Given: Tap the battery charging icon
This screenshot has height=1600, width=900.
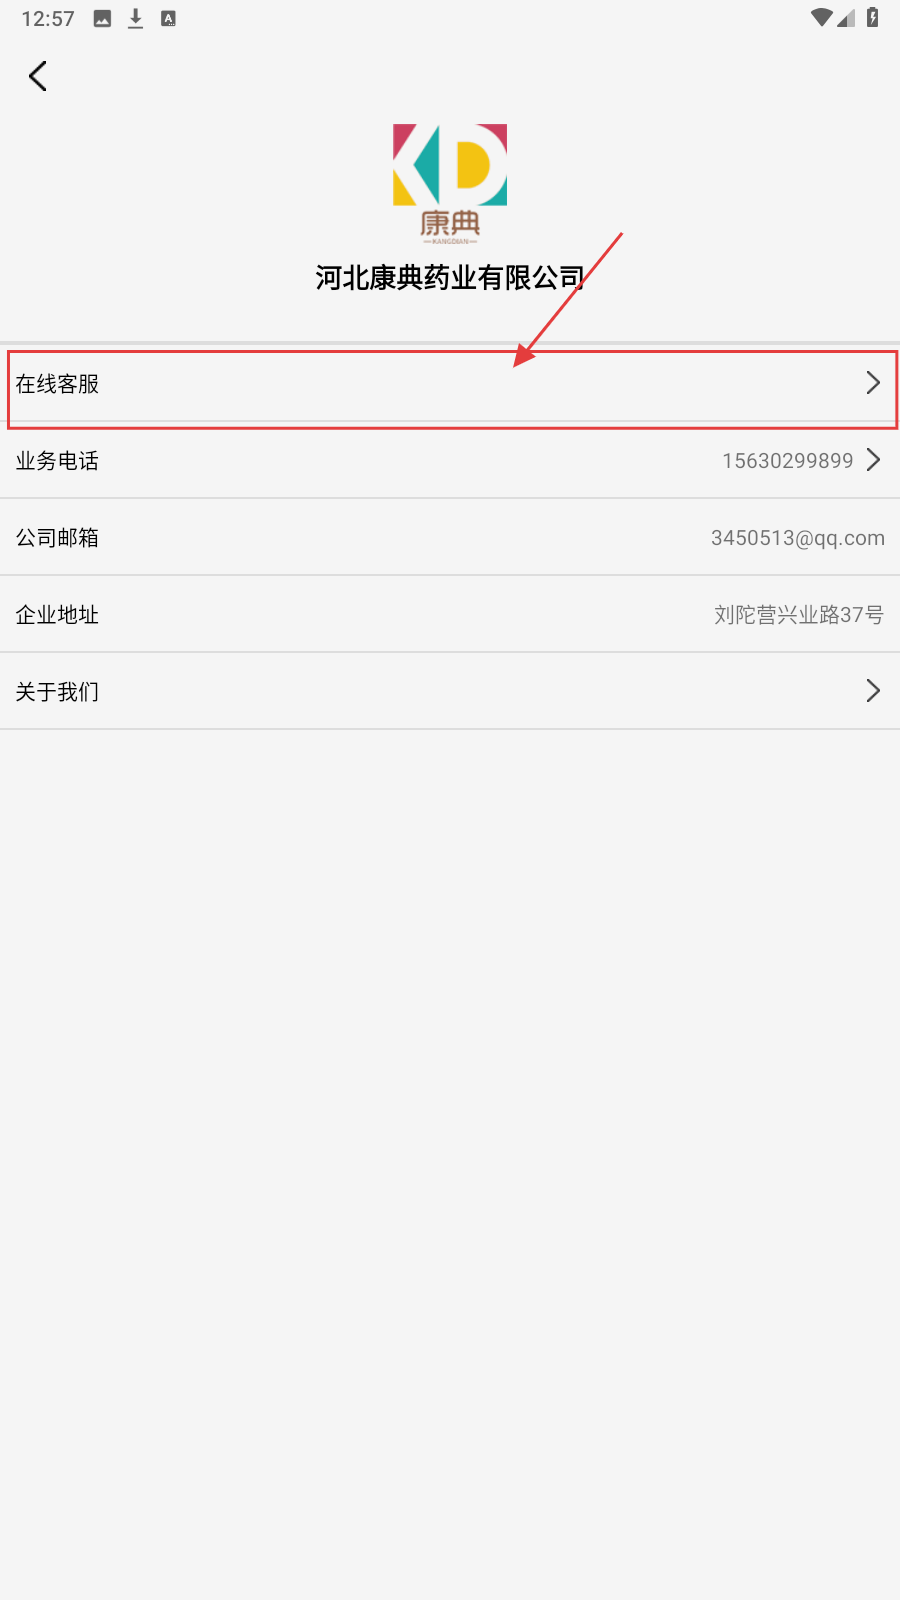Looking at the screenshot, I should [872, 18].
